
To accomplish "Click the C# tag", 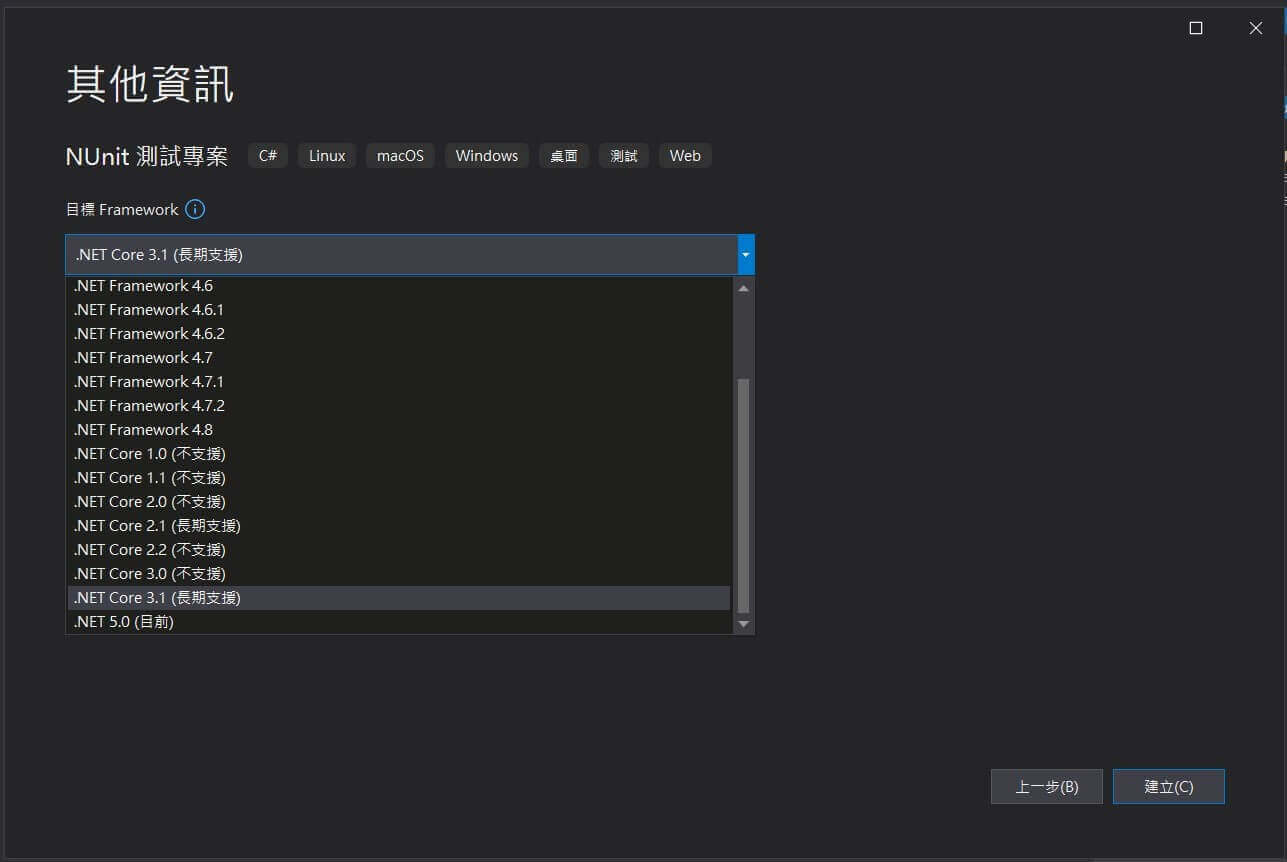I will [x=268, y=156].
